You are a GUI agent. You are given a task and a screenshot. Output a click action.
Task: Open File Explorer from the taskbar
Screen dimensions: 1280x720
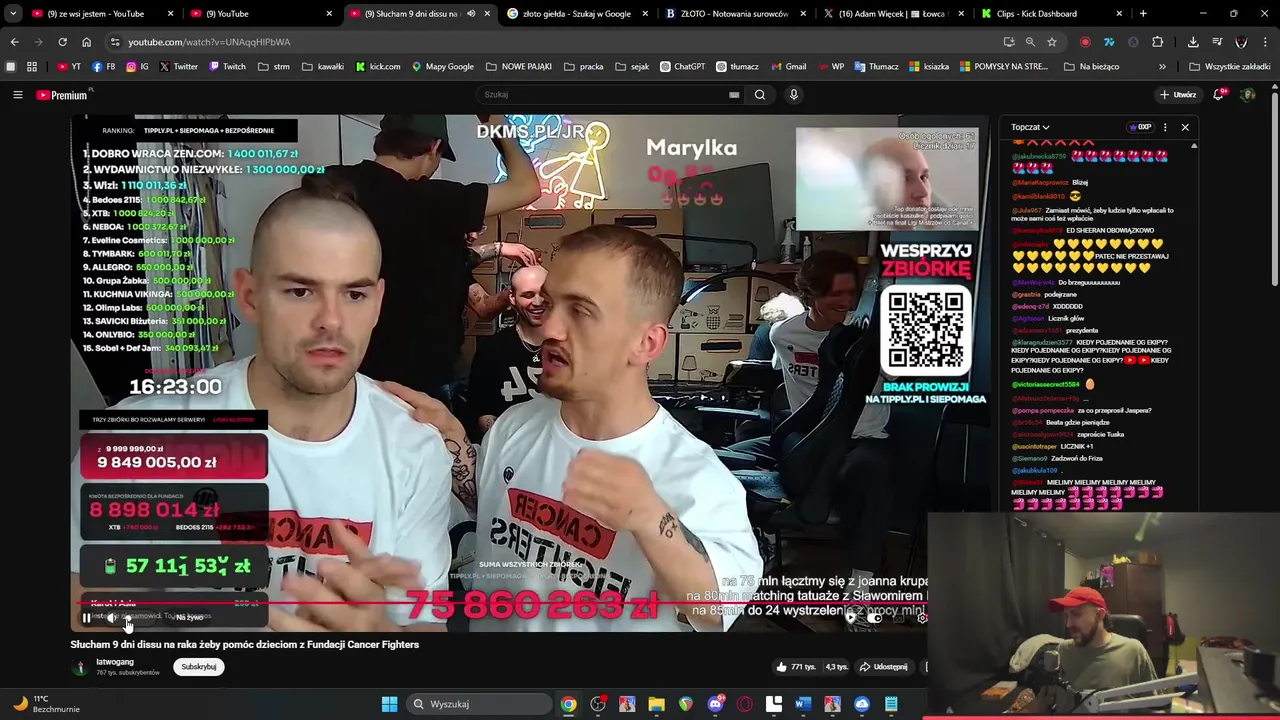coord(656,704)
